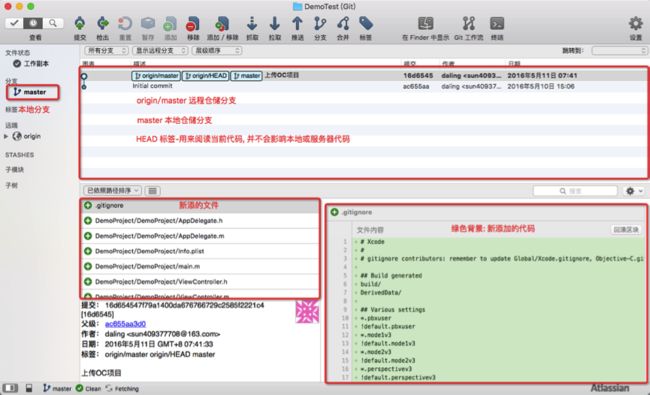Open the commit ordering dropdown next to 显示远程分支

[216, 51]
